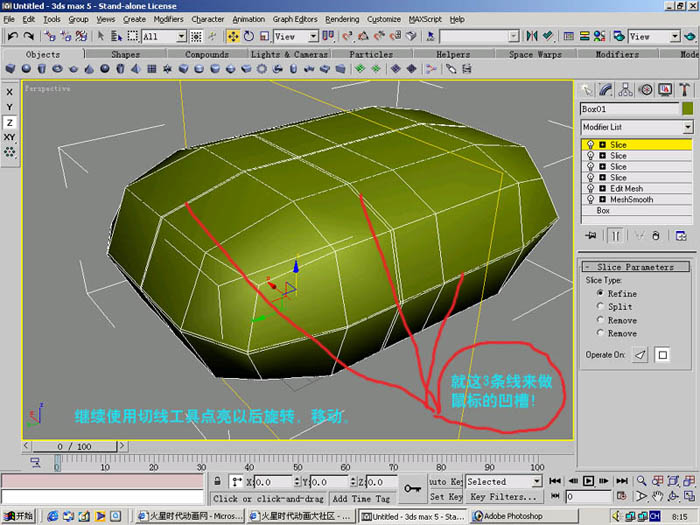Click Configure Modifier Sets icon

[681, 235]
